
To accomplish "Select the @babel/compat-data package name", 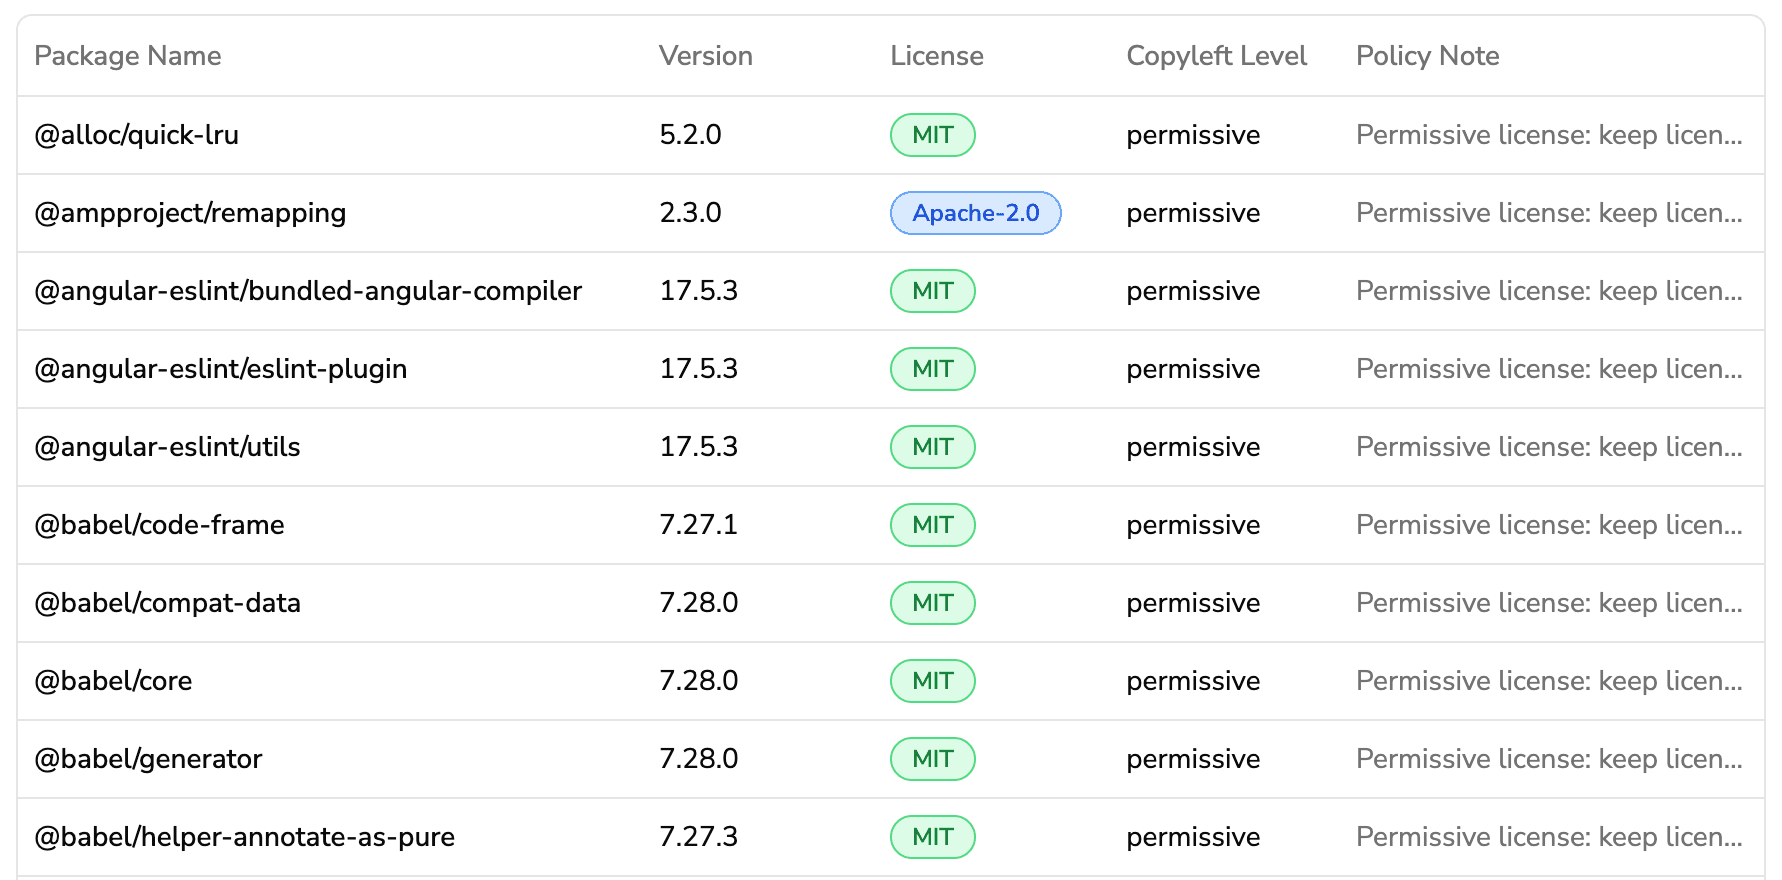I will (167, 603).
